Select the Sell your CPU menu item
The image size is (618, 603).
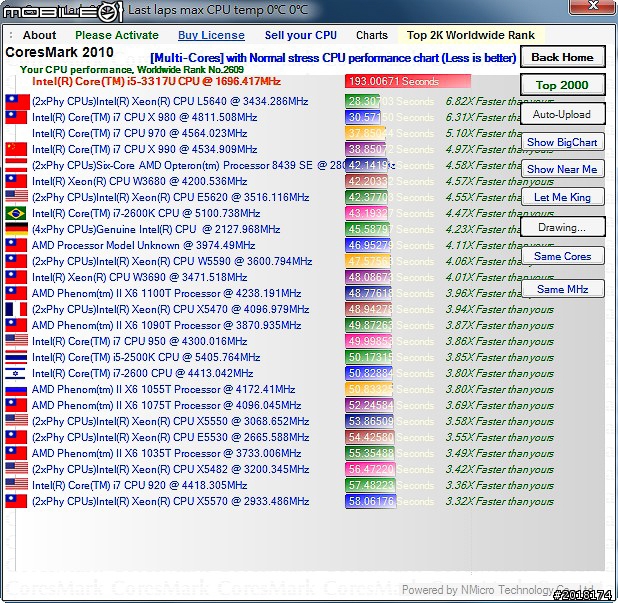tap(301, 35)
